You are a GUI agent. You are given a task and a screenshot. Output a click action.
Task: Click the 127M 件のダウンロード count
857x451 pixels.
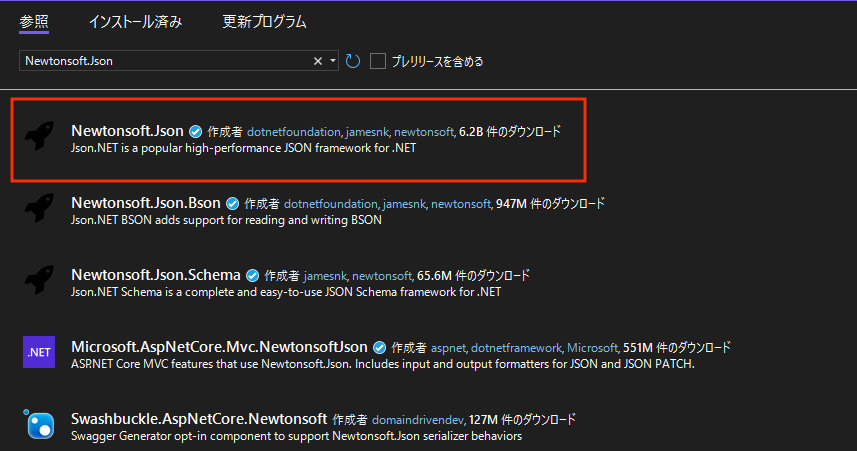click(x=523, y=420)
